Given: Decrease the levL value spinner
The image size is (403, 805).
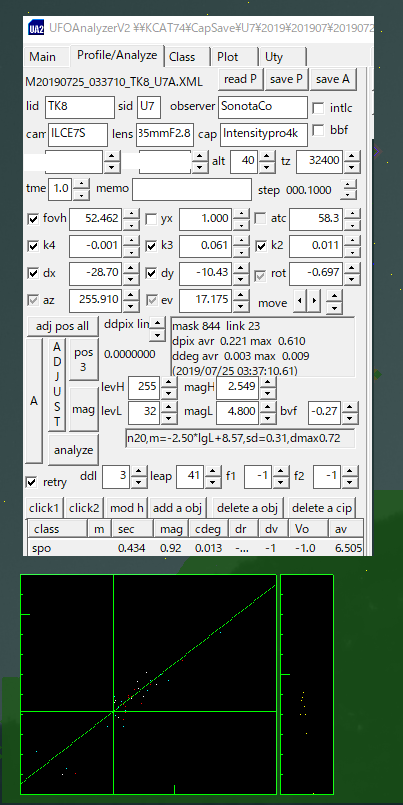Looking at the screenshot, I should [x=169, y=418].
